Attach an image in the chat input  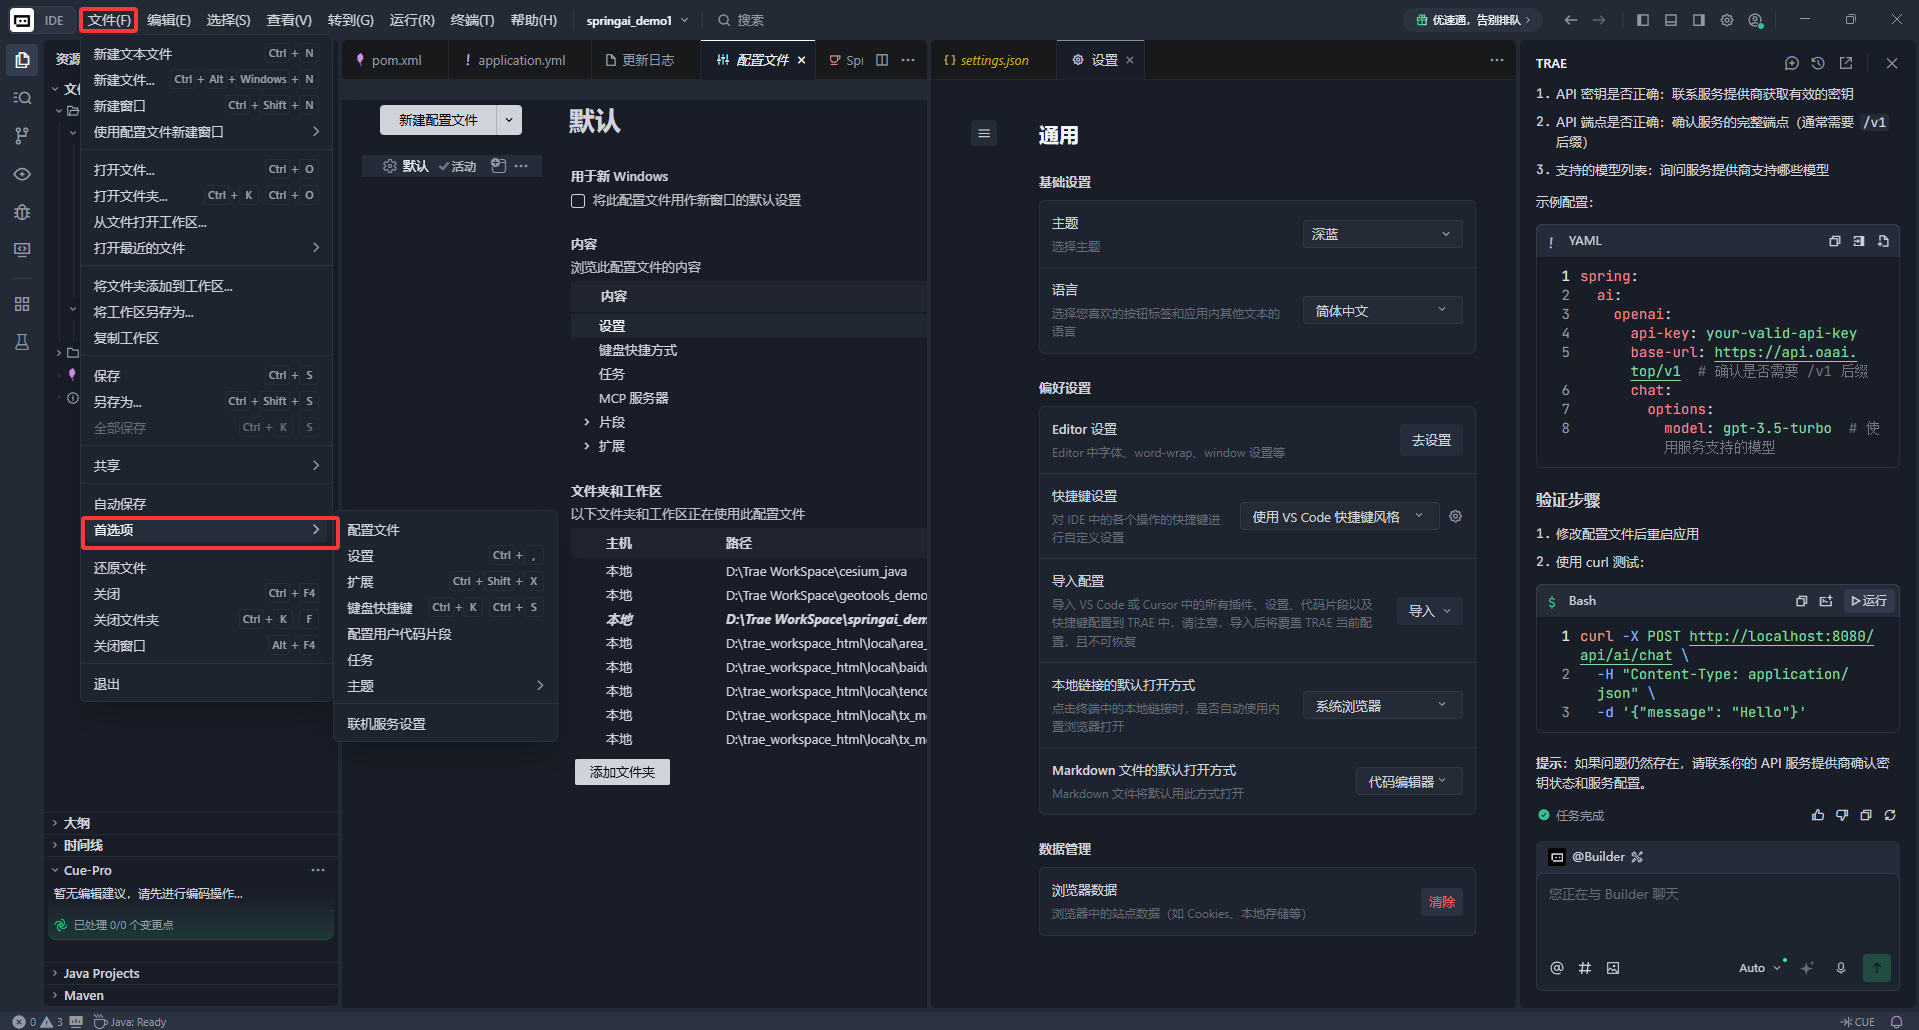click(x=1613, y=968)
